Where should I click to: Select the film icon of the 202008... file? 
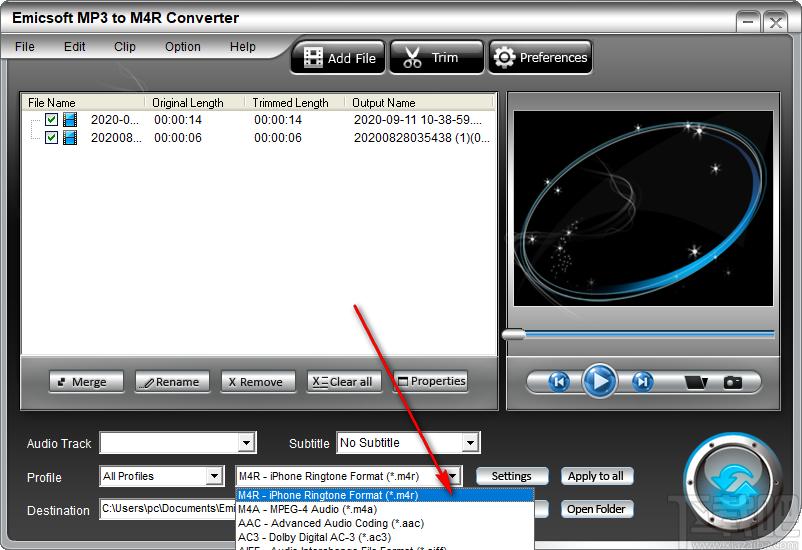coord(70,138)
